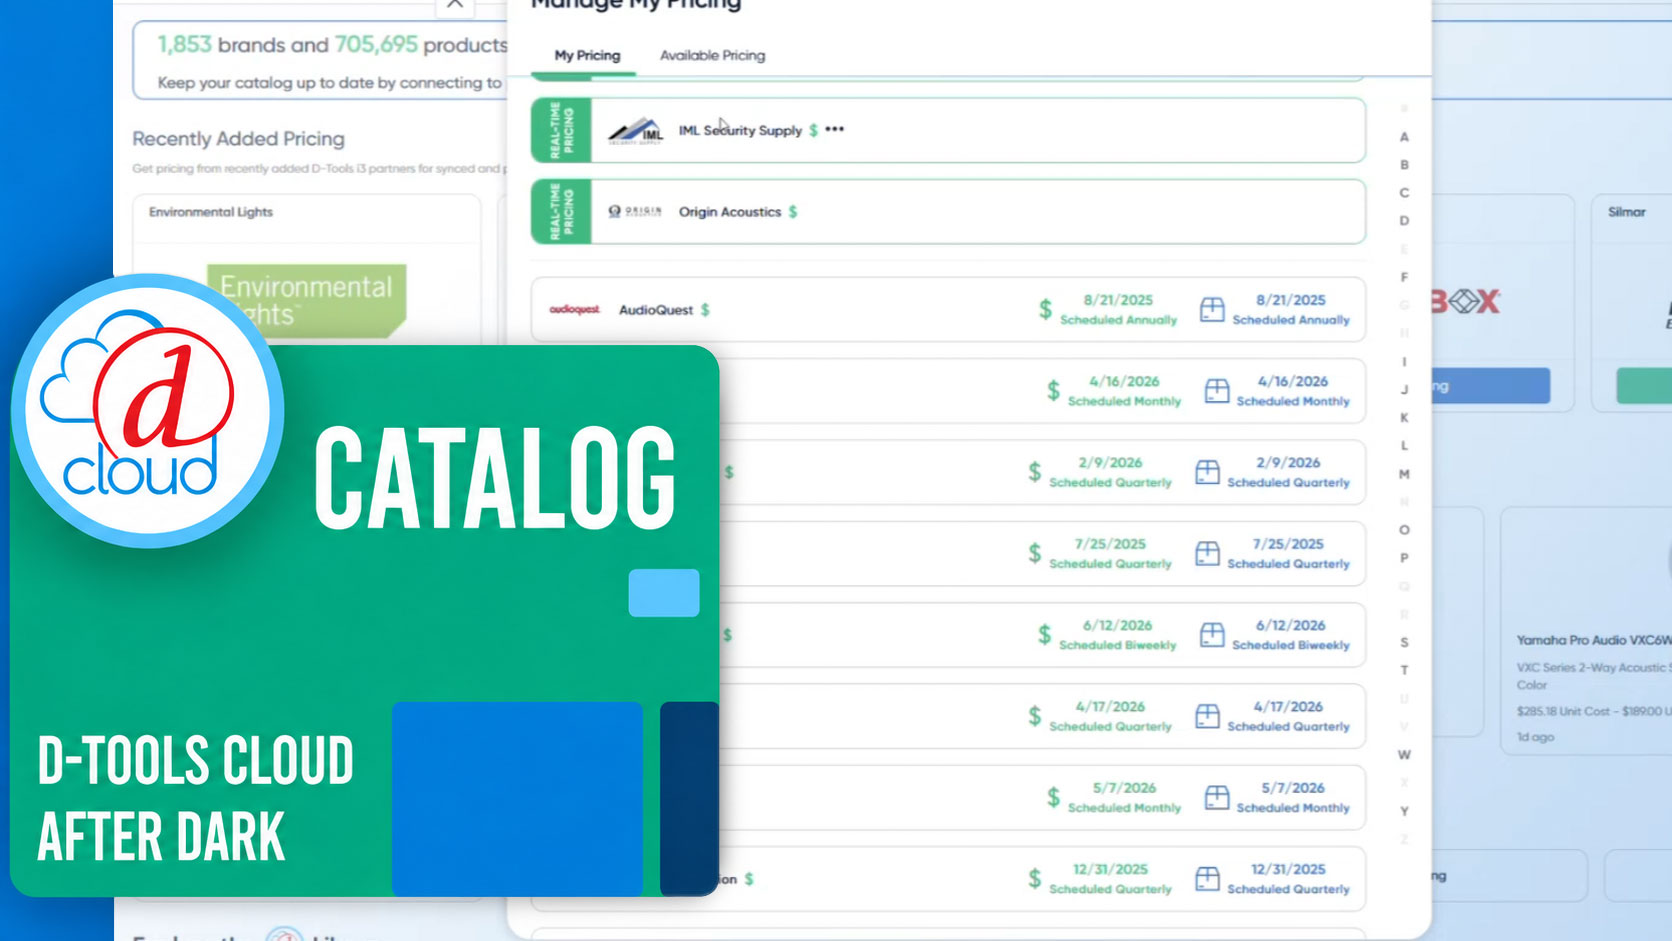1672x941 pixels.
Task: Jump to letter P in alphabet index
Action: click(1404, 558)
